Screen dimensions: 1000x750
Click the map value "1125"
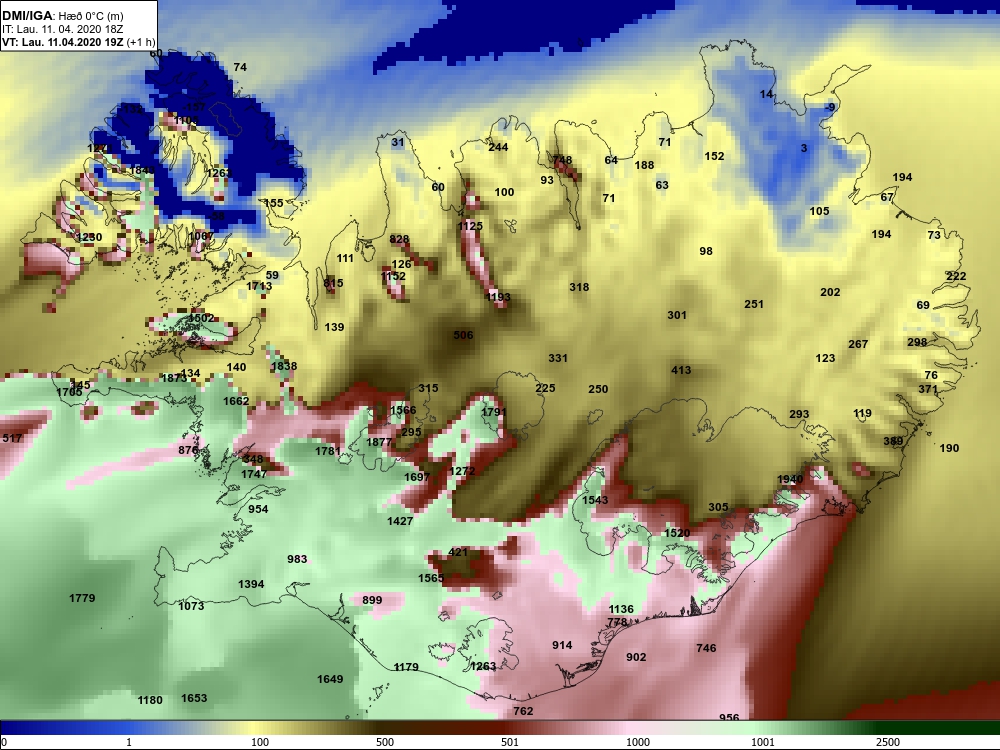[470, 226]
